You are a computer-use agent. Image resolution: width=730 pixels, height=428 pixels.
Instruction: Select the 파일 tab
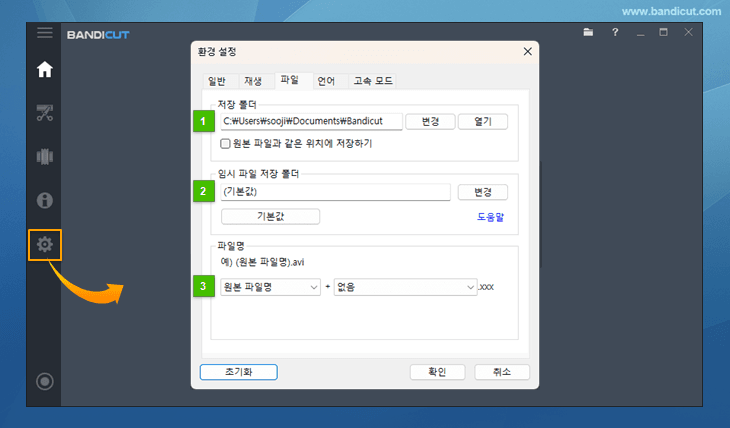tap(290, 80)
